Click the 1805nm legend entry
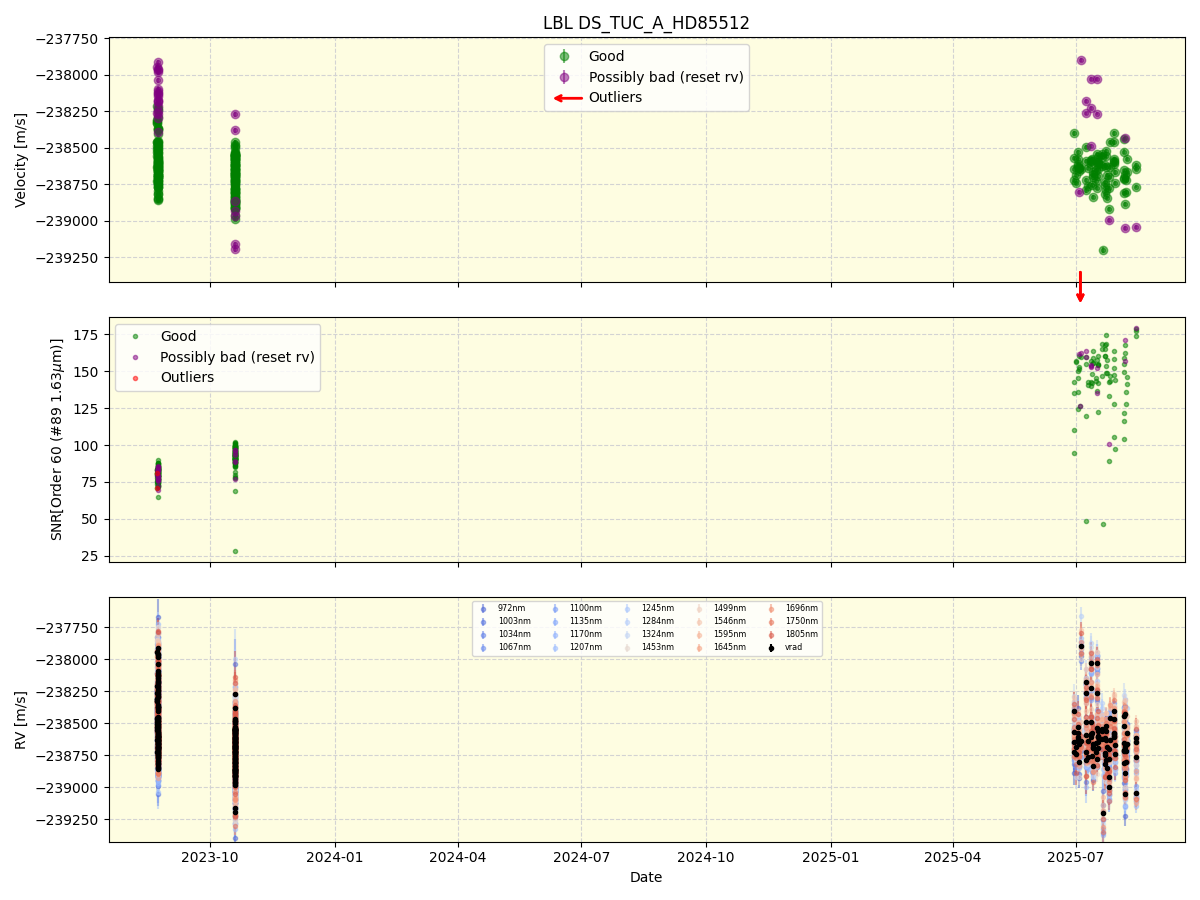Image resolution: width=1200 pixels, height=900 pixels. click(x=802, y=634)
